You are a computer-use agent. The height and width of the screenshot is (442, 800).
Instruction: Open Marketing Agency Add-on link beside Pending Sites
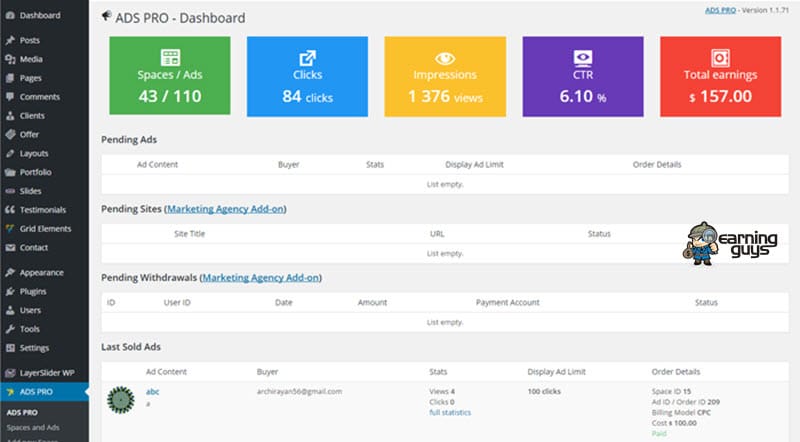click(226, 209)
